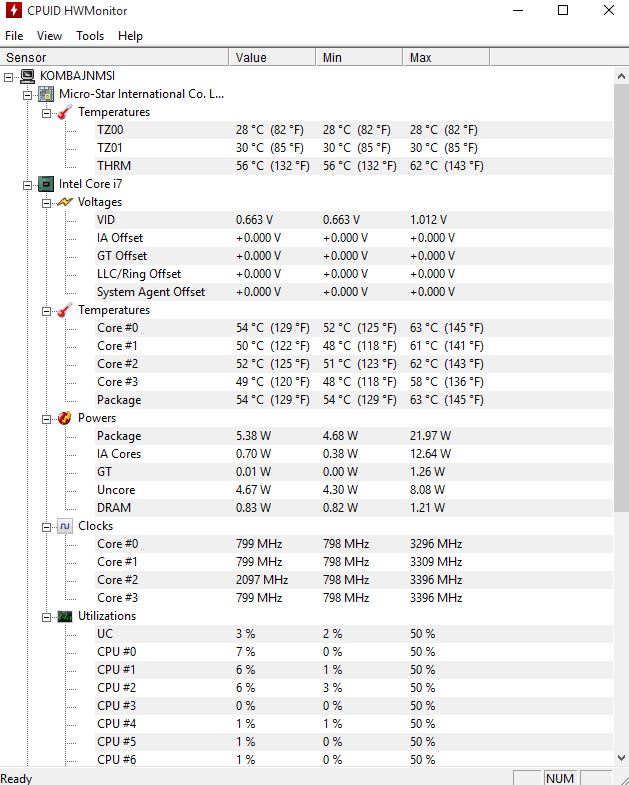Click the Clocks waveform icon
Viewport: 629px width, 785px height.
[x=65, y=526]
